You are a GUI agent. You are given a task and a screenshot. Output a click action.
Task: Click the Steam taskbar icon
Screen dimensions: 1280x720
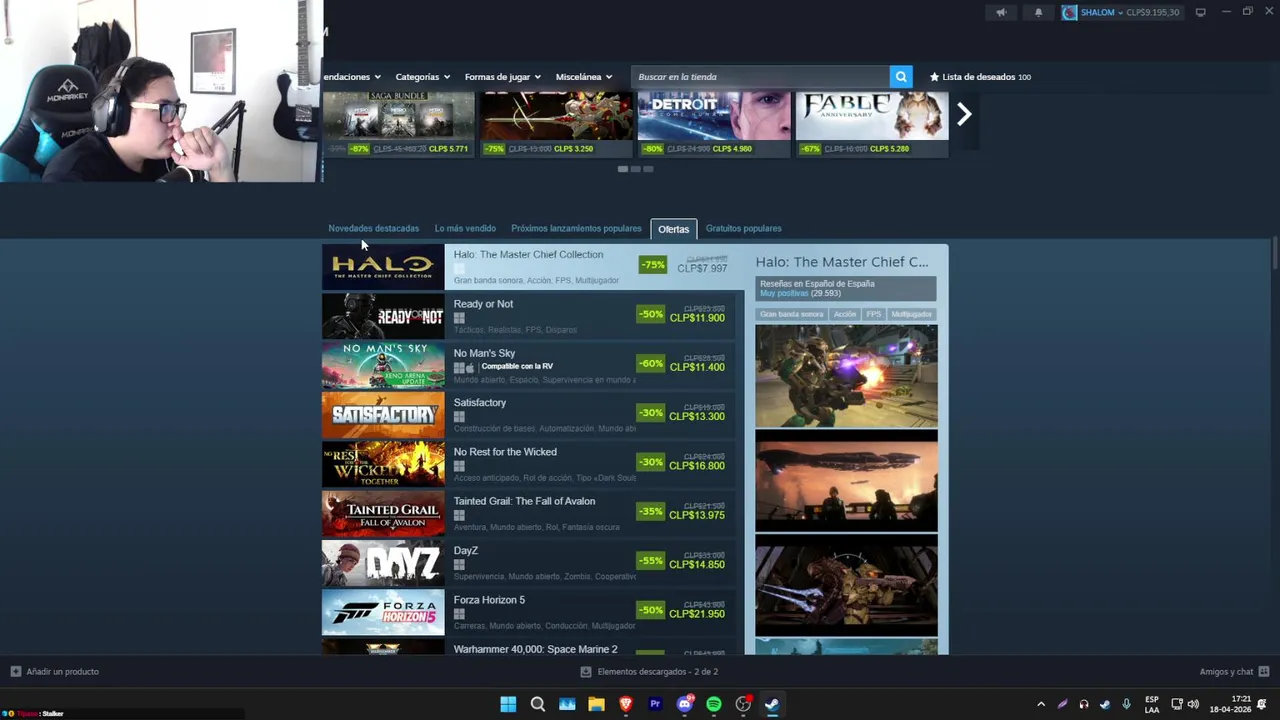click(x=772, y=704)
